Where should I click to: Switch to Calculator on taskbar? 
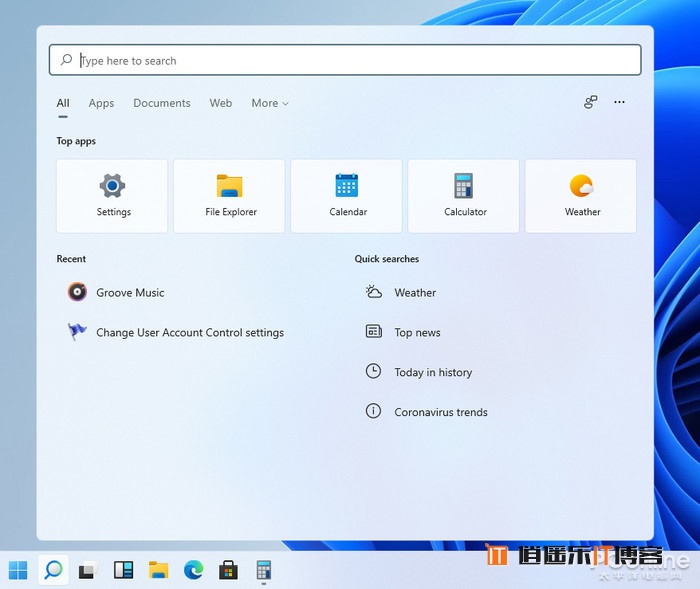(264, 570)
